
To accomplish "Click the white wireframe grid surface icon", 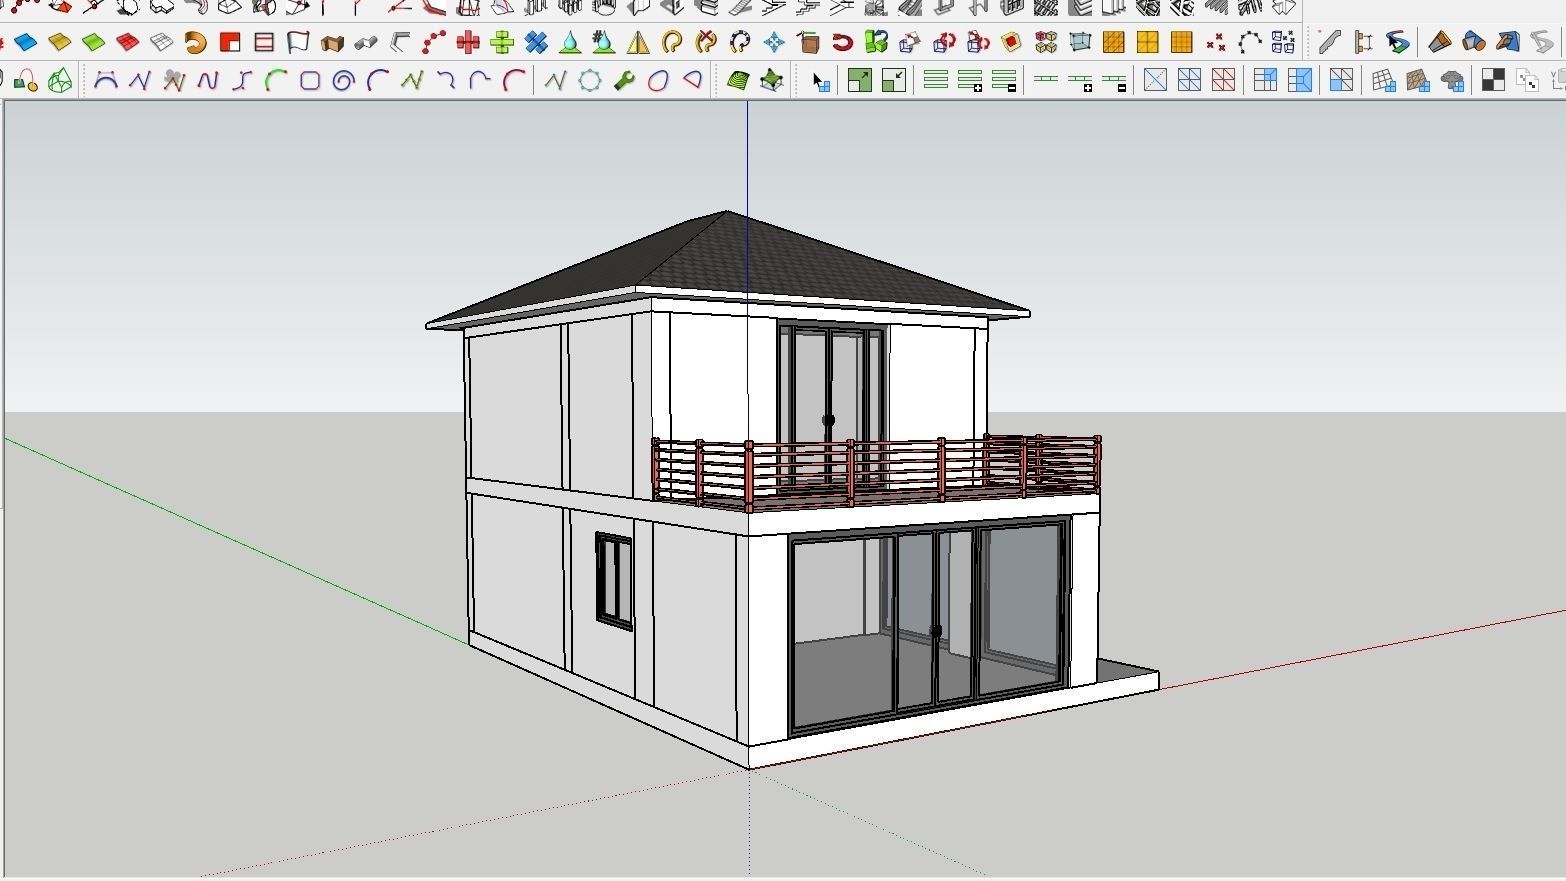I will click(x=161, y=42).
